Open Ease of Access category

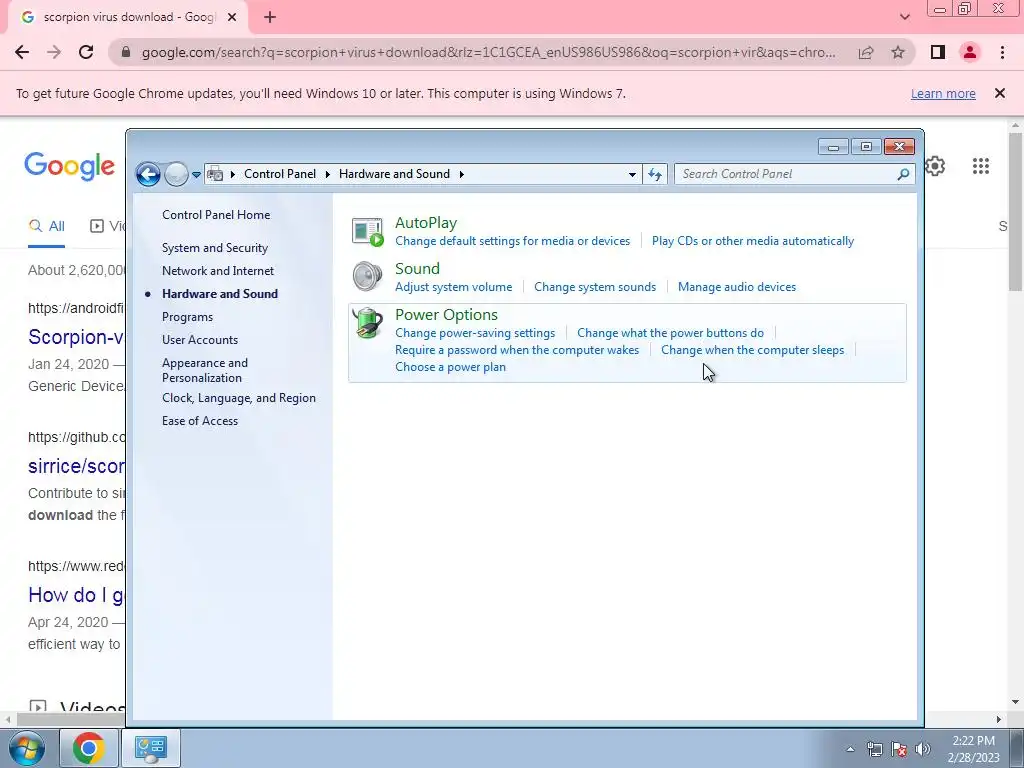(200, 421)
